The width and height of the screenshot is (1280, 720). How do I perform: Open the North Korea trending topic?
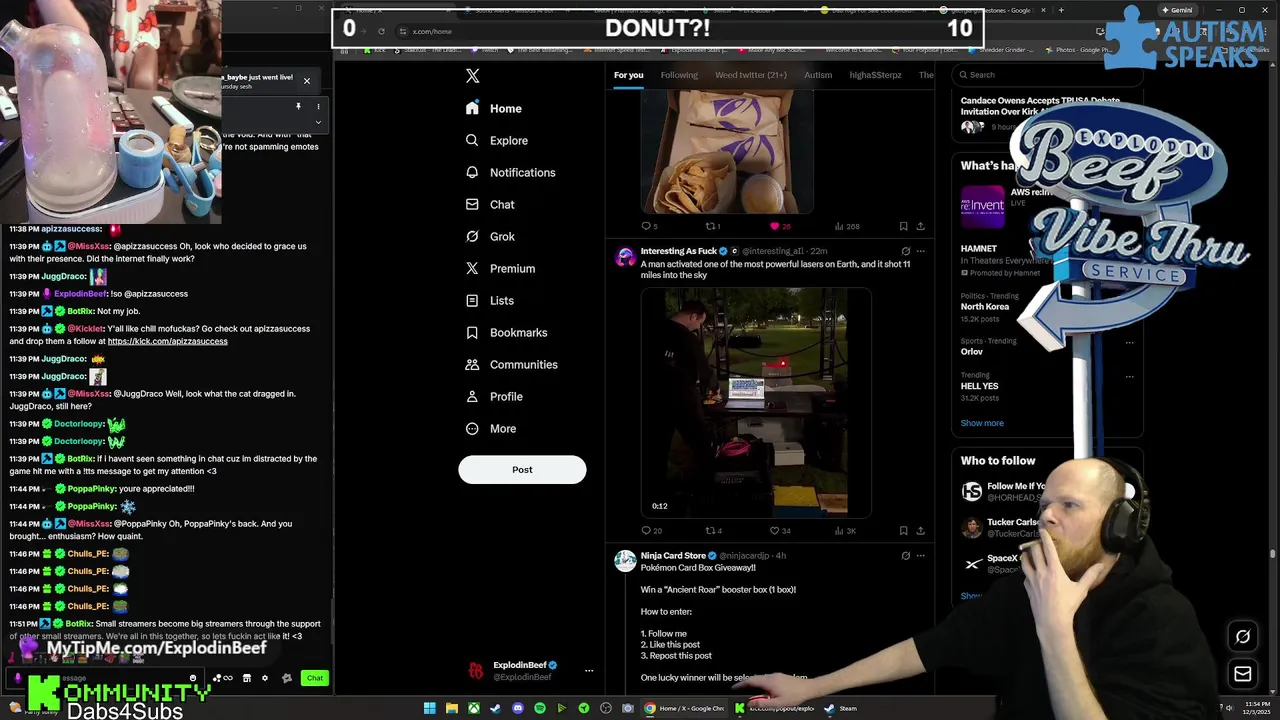pos(985,307)
